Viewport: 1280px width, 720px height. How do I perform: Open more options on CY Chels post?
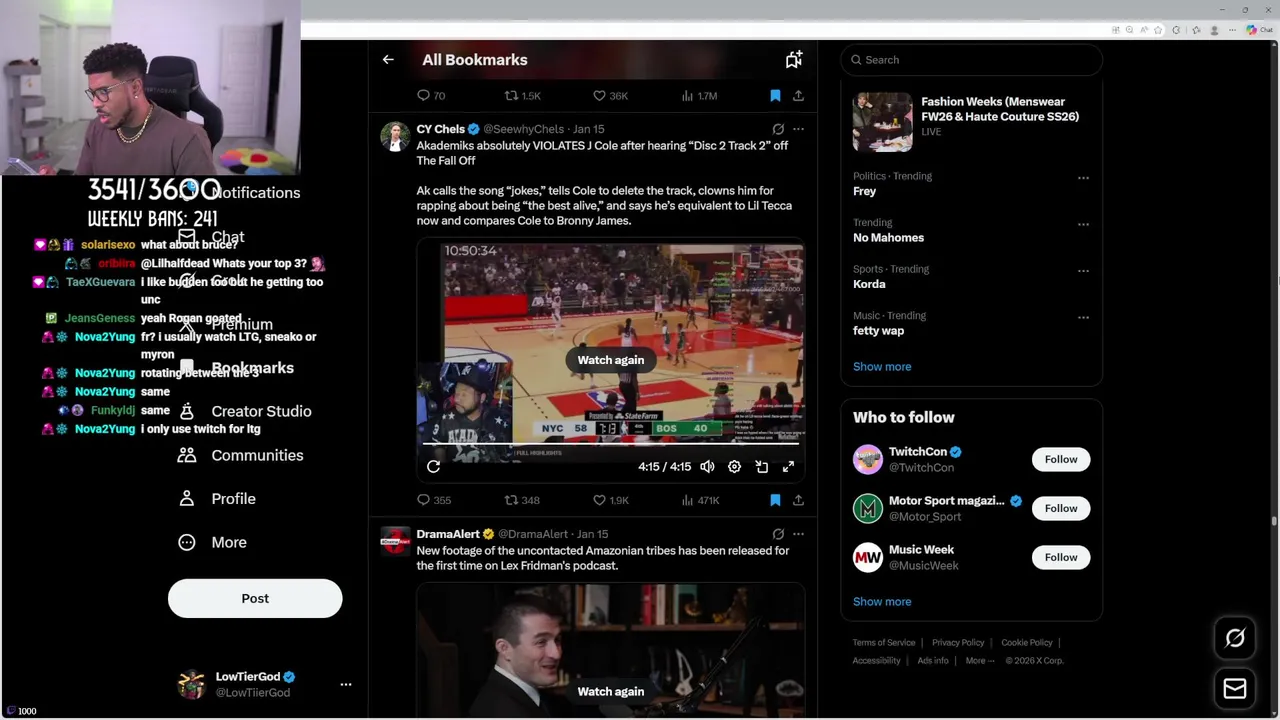(x=798, y=129)
